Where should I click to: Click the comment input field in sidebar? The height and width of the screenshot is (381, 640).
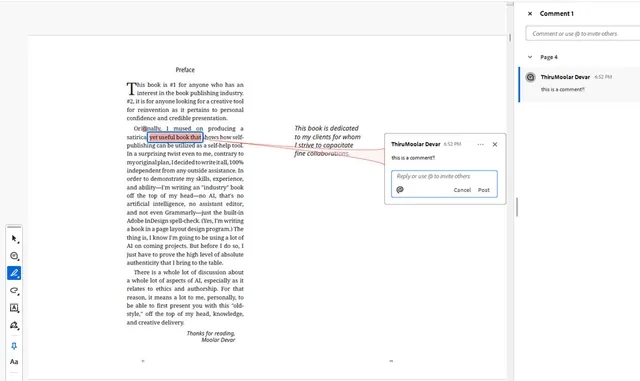point(583,33)
